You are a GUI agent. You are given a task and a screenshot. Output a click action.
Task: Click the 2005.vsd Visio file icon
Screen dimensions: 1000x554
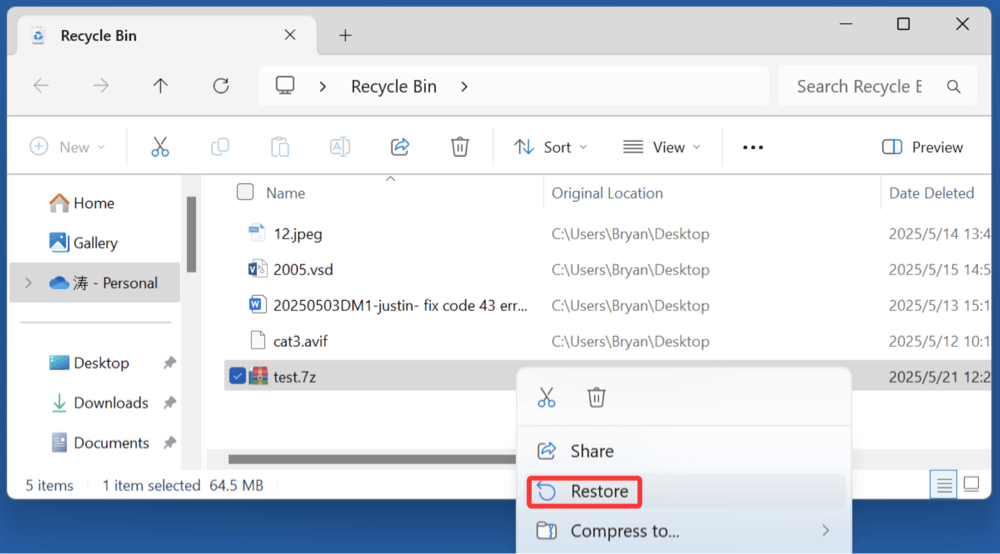pyautogui.click(x=257, y=269)
